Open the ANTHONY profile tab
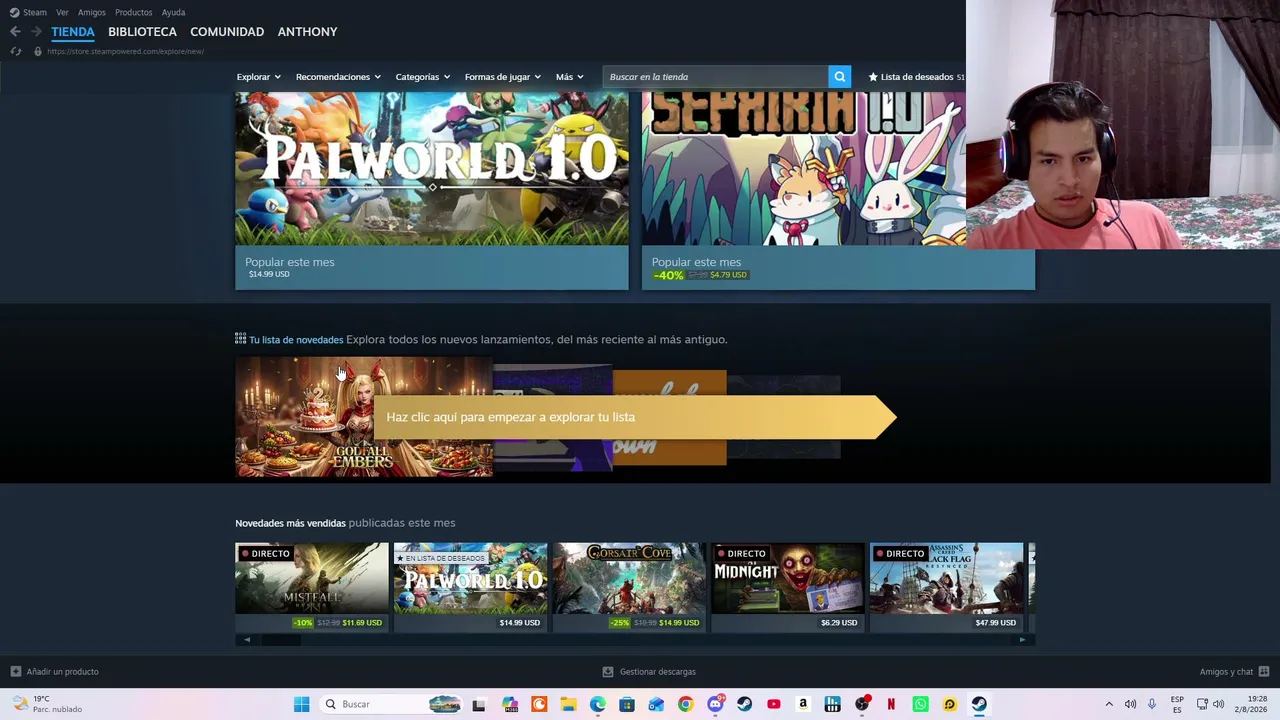 pyautogui.click(x=307, y=32)
